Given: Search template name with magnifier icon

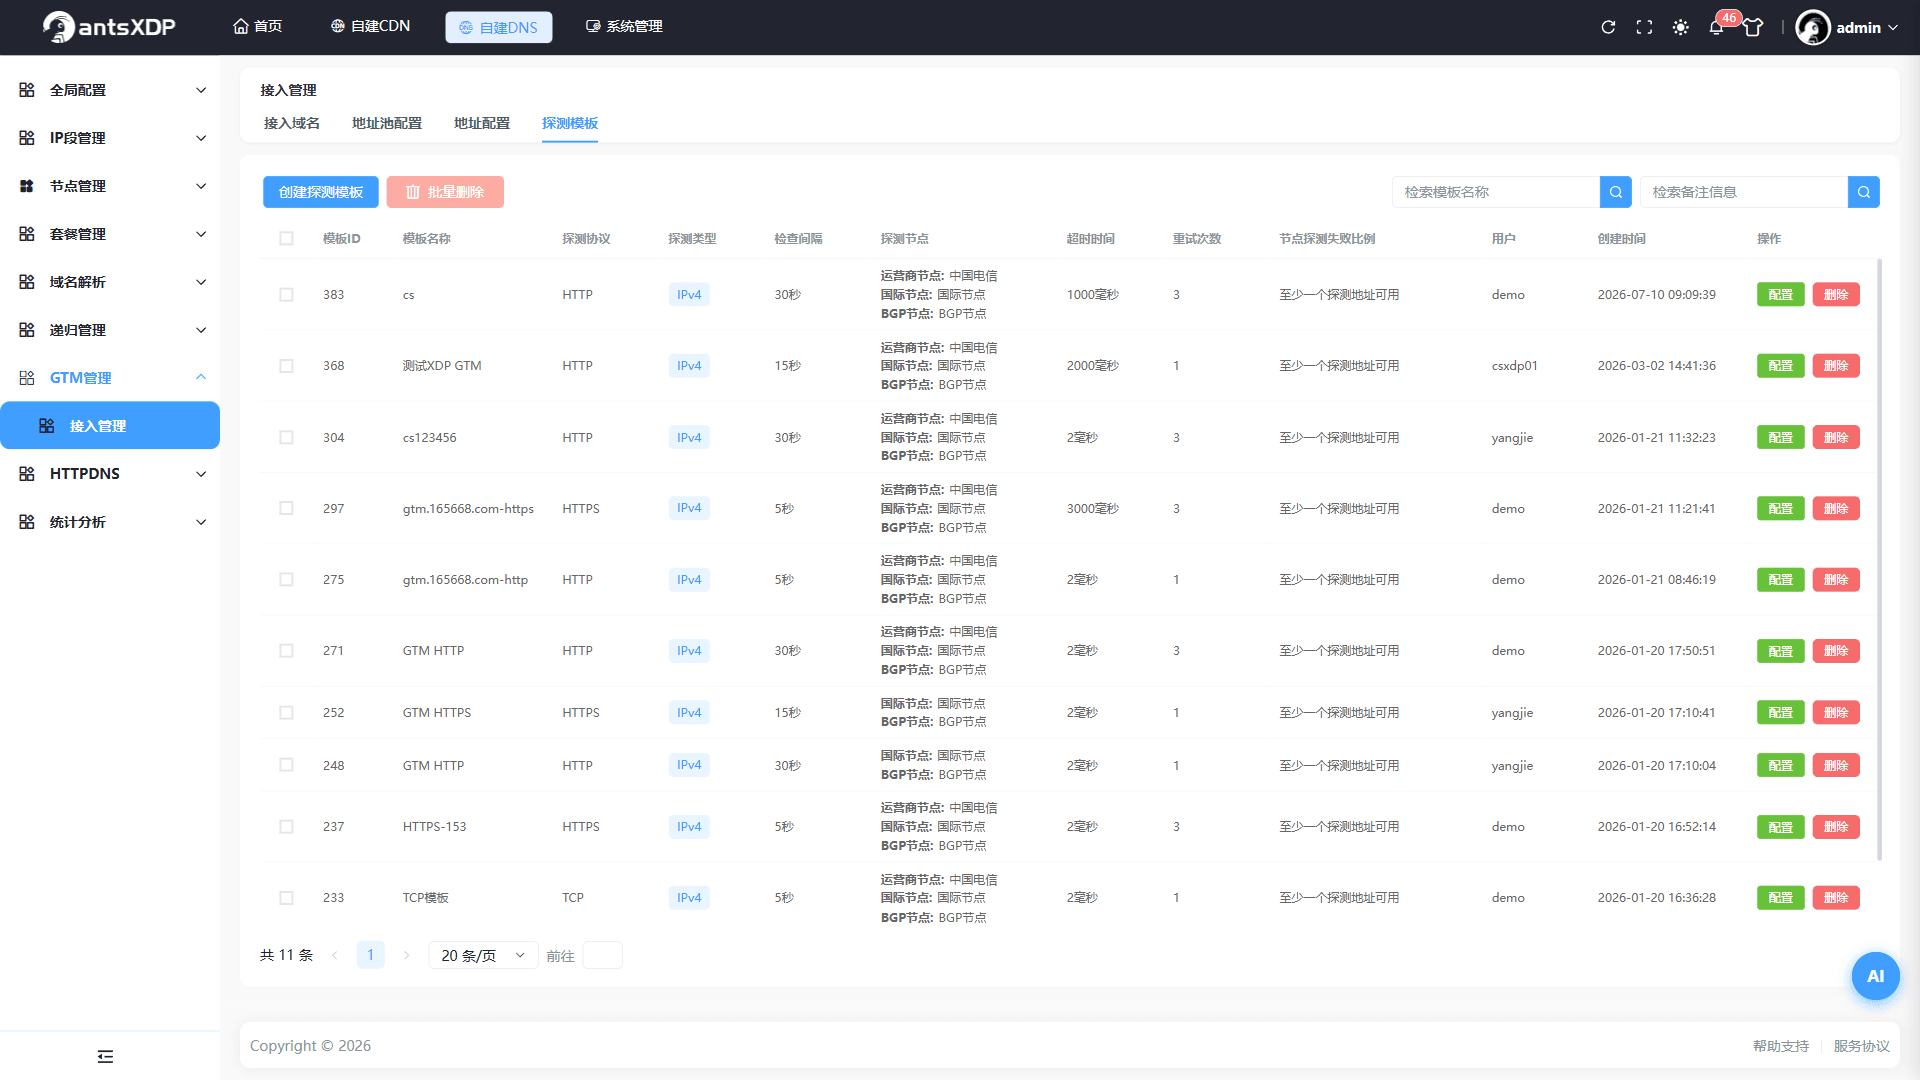Looking at the screenshot, I should pyautogui.click(x=1616, y=192).
